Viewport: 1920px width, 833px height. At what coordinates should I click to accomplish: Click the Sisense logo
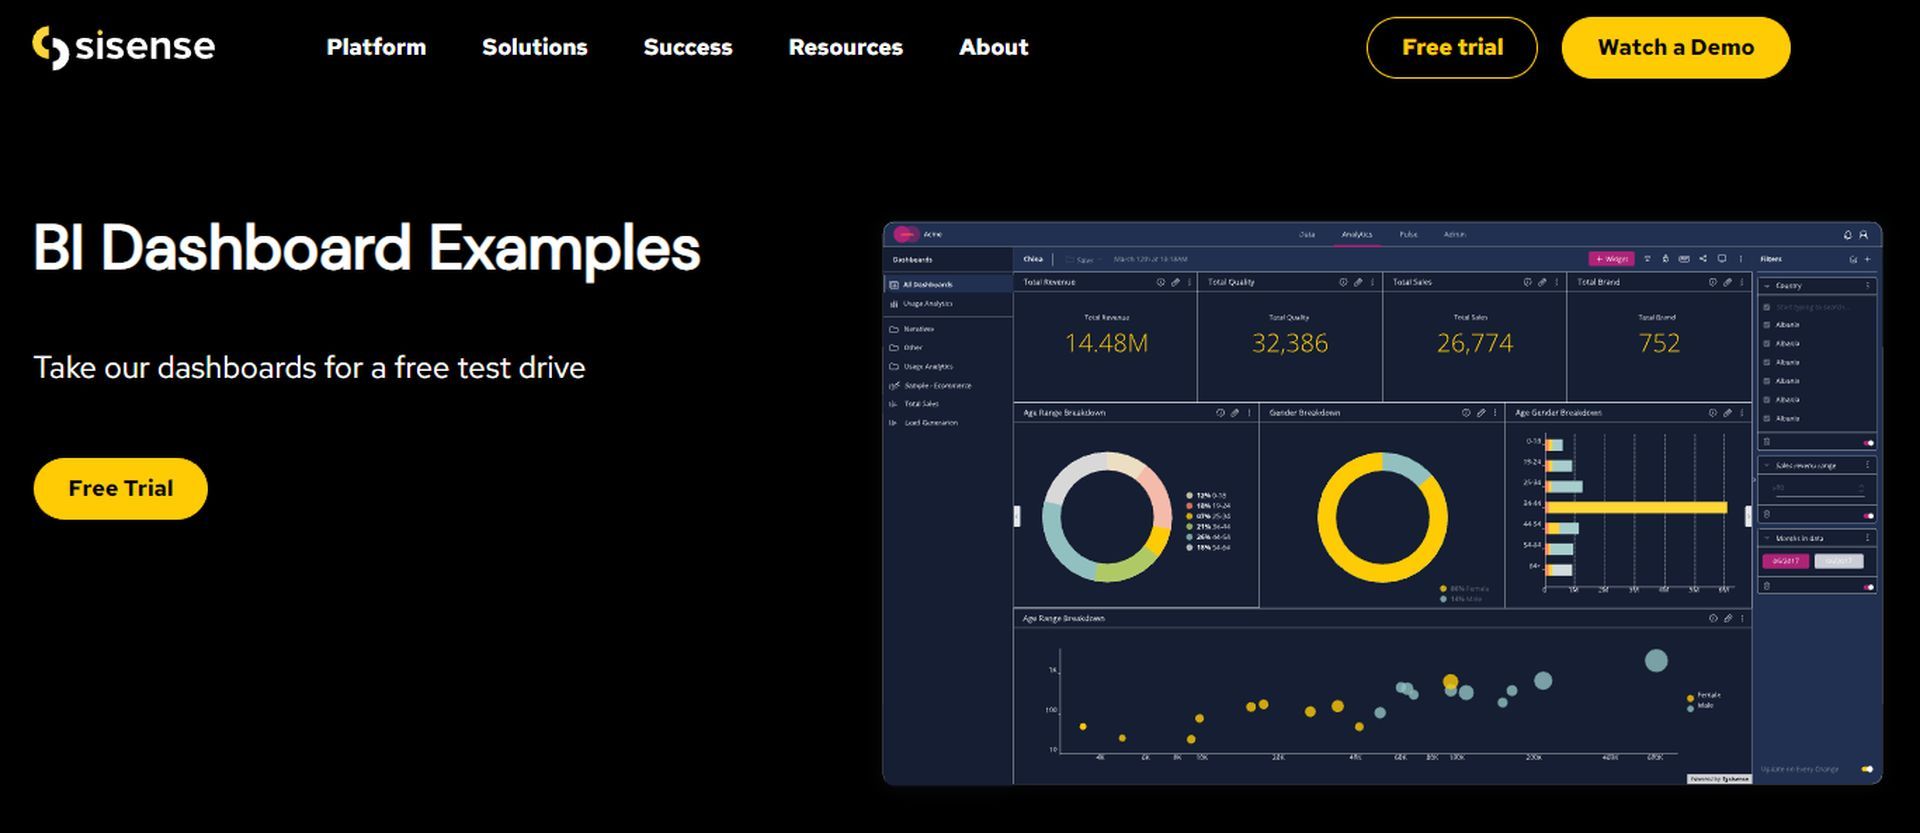(x=123, y=47)
